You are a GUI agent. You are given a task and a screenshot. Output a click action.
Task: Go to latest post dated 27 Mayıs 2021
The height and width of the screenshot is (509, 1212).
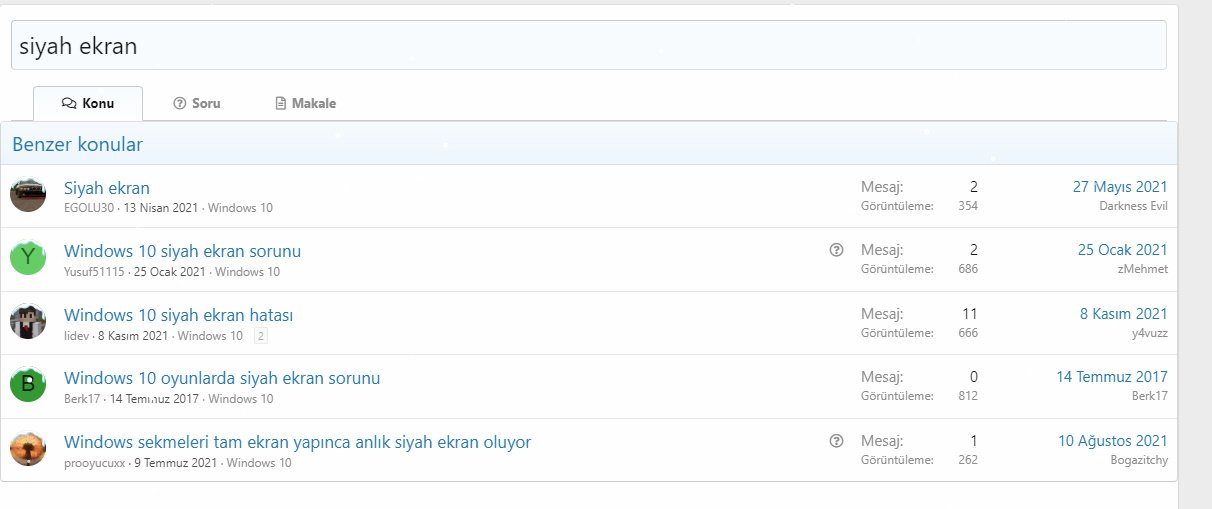click(x=1119, y=187)
